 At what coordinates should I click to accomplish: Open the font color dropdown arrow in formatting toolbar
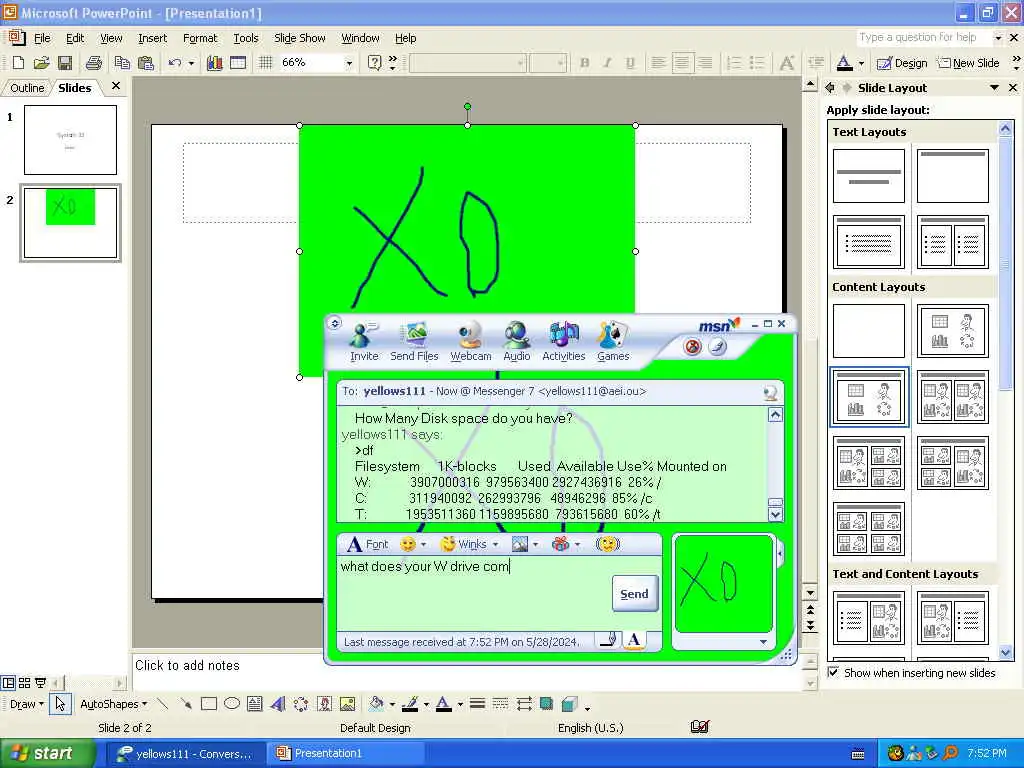pos(861,63)
